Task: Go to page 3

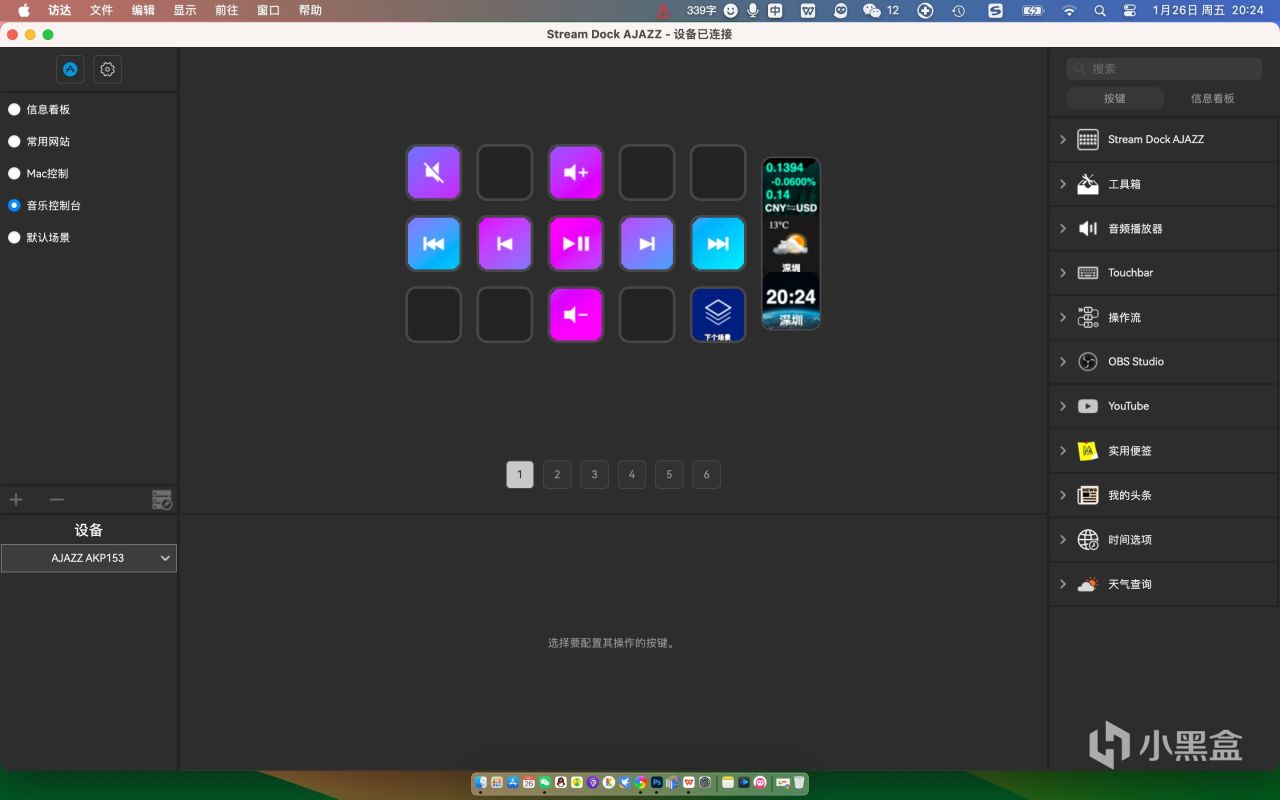Action: tap(594, 475)
